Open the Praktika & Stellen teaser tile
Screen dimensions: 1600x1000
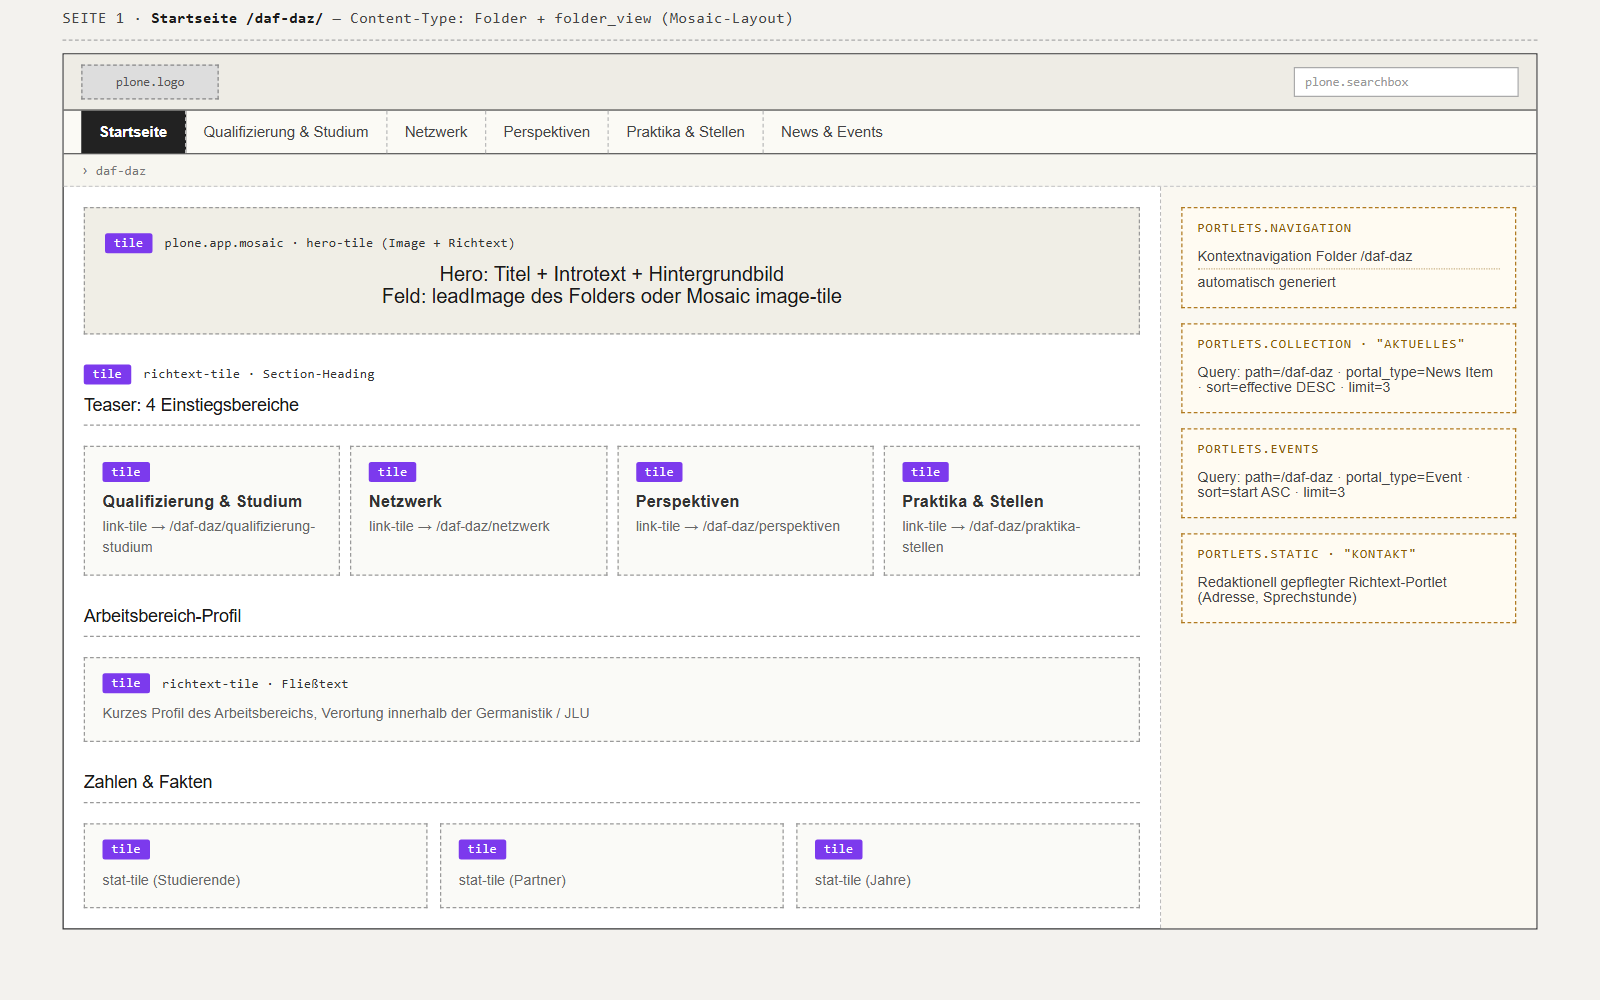pyautogui.click(x=1012, y=510)
